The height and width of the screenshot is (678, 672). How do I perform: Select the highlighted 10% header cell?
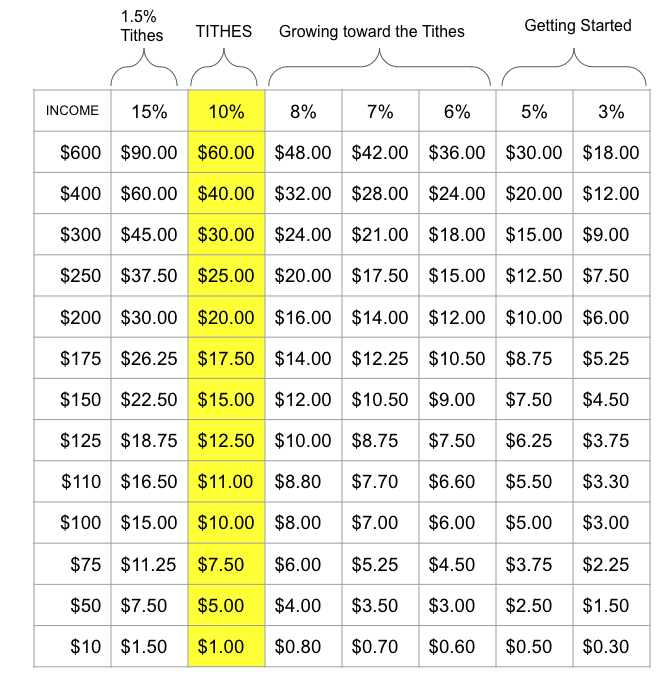click(226, 111)
